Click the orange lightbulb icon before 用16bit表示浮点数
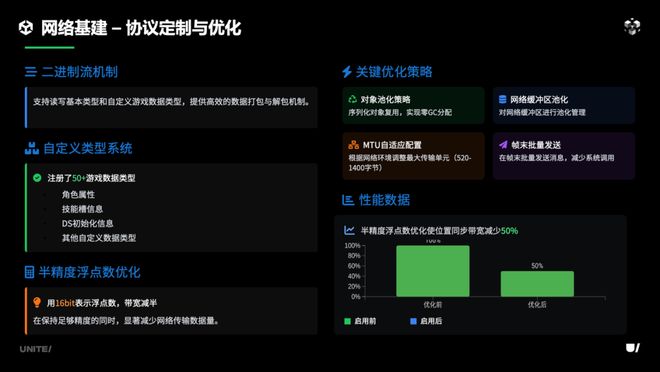The height and width of the screenshot is (372, 660). click(37, 303)
